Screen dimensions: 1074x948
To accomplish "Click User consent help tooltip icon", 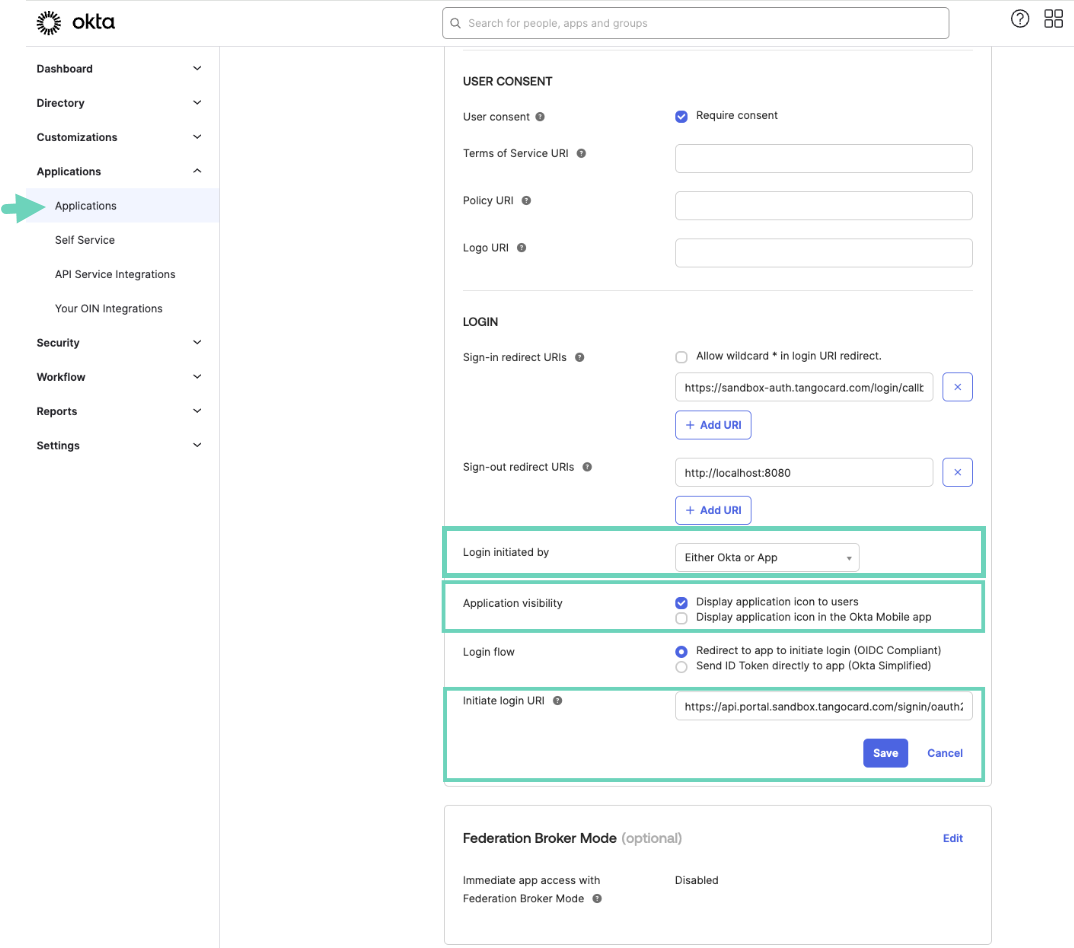I will click(540, 117).
